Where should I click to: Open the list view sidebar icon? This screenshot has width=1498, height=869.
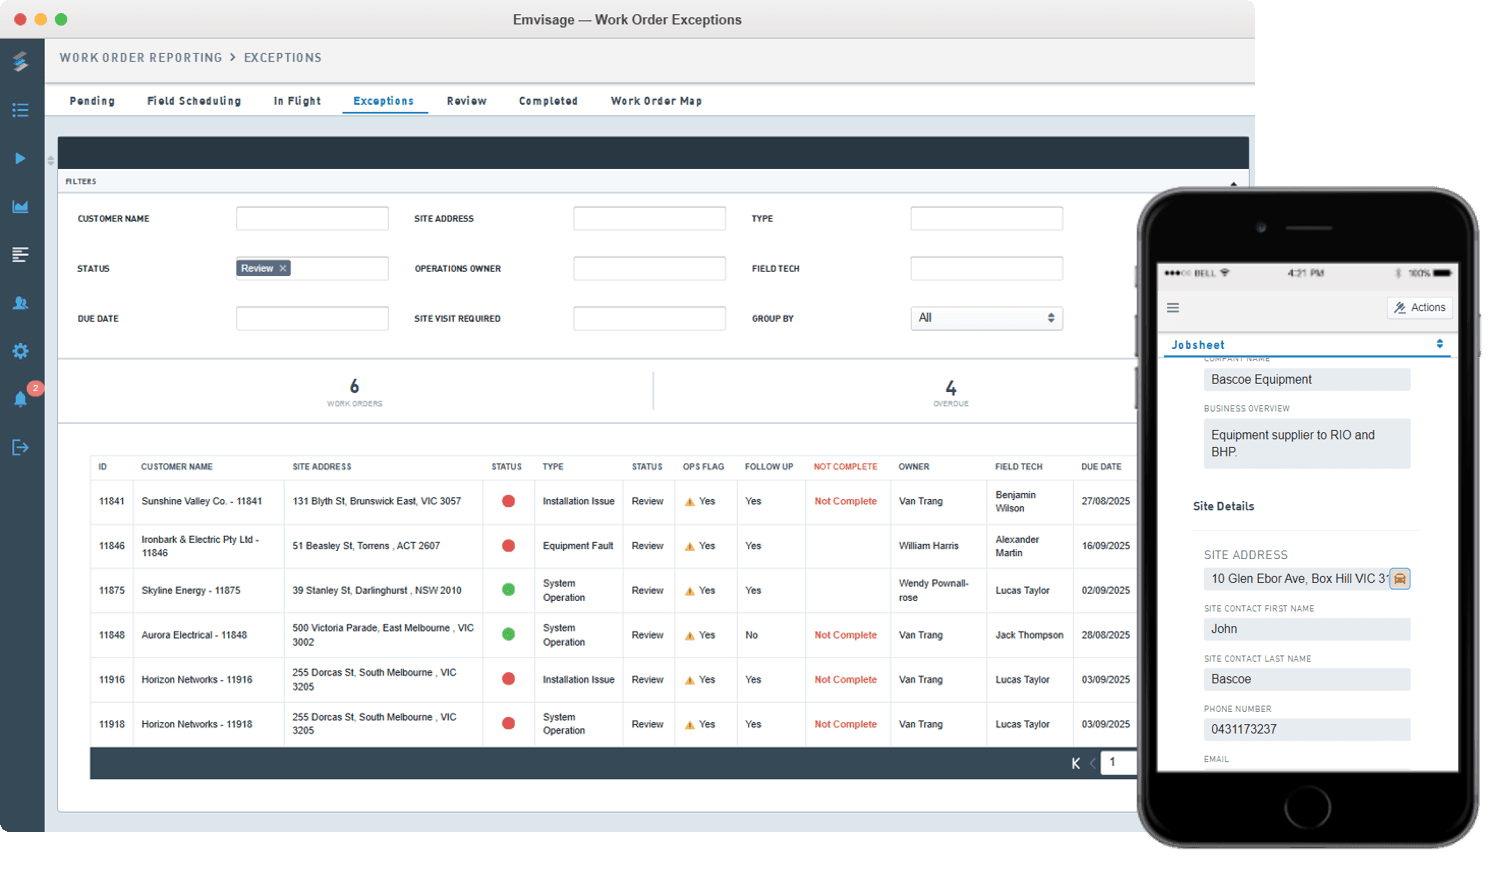[x=20, y=110]
